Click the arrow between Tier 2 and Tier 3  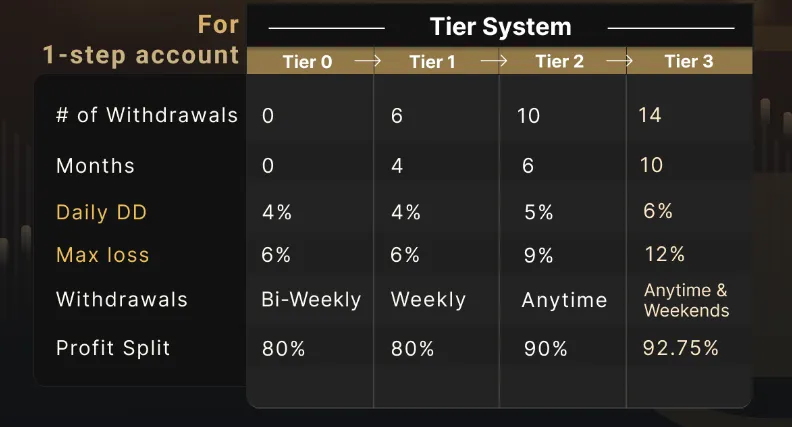tap(619, 61)
